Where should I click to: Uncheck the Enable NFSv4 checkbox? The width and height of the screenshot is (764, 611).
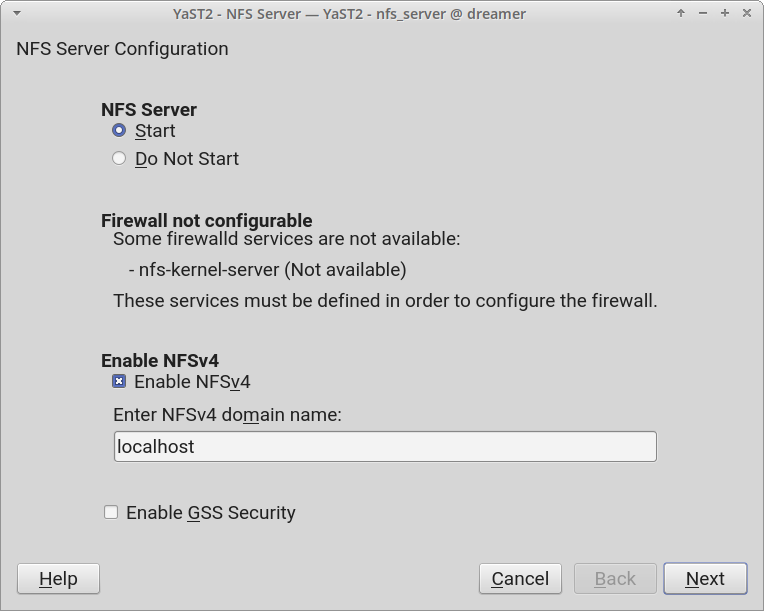[x=120, y=382]
